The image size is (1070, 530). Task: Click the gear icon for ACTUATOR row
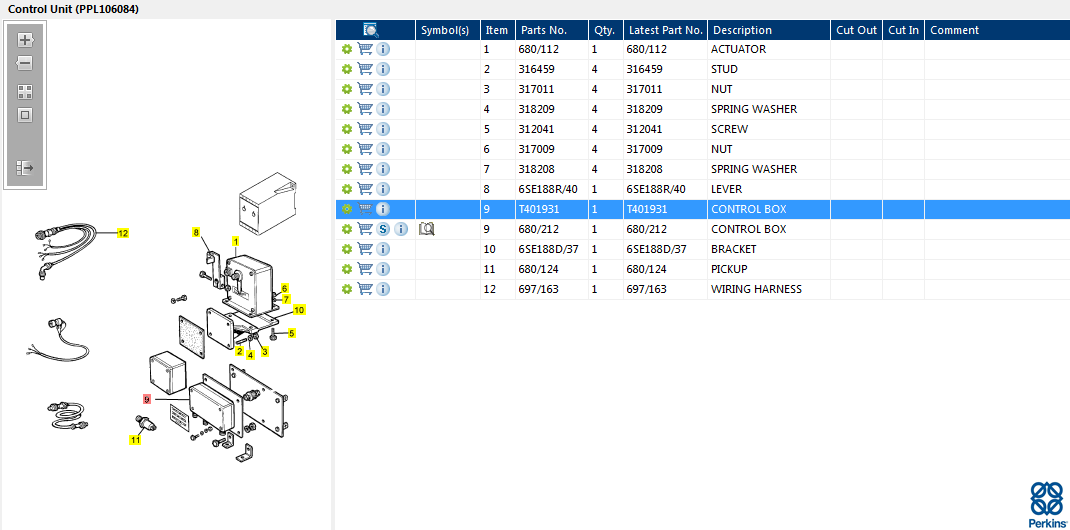(x=347, y=49)
